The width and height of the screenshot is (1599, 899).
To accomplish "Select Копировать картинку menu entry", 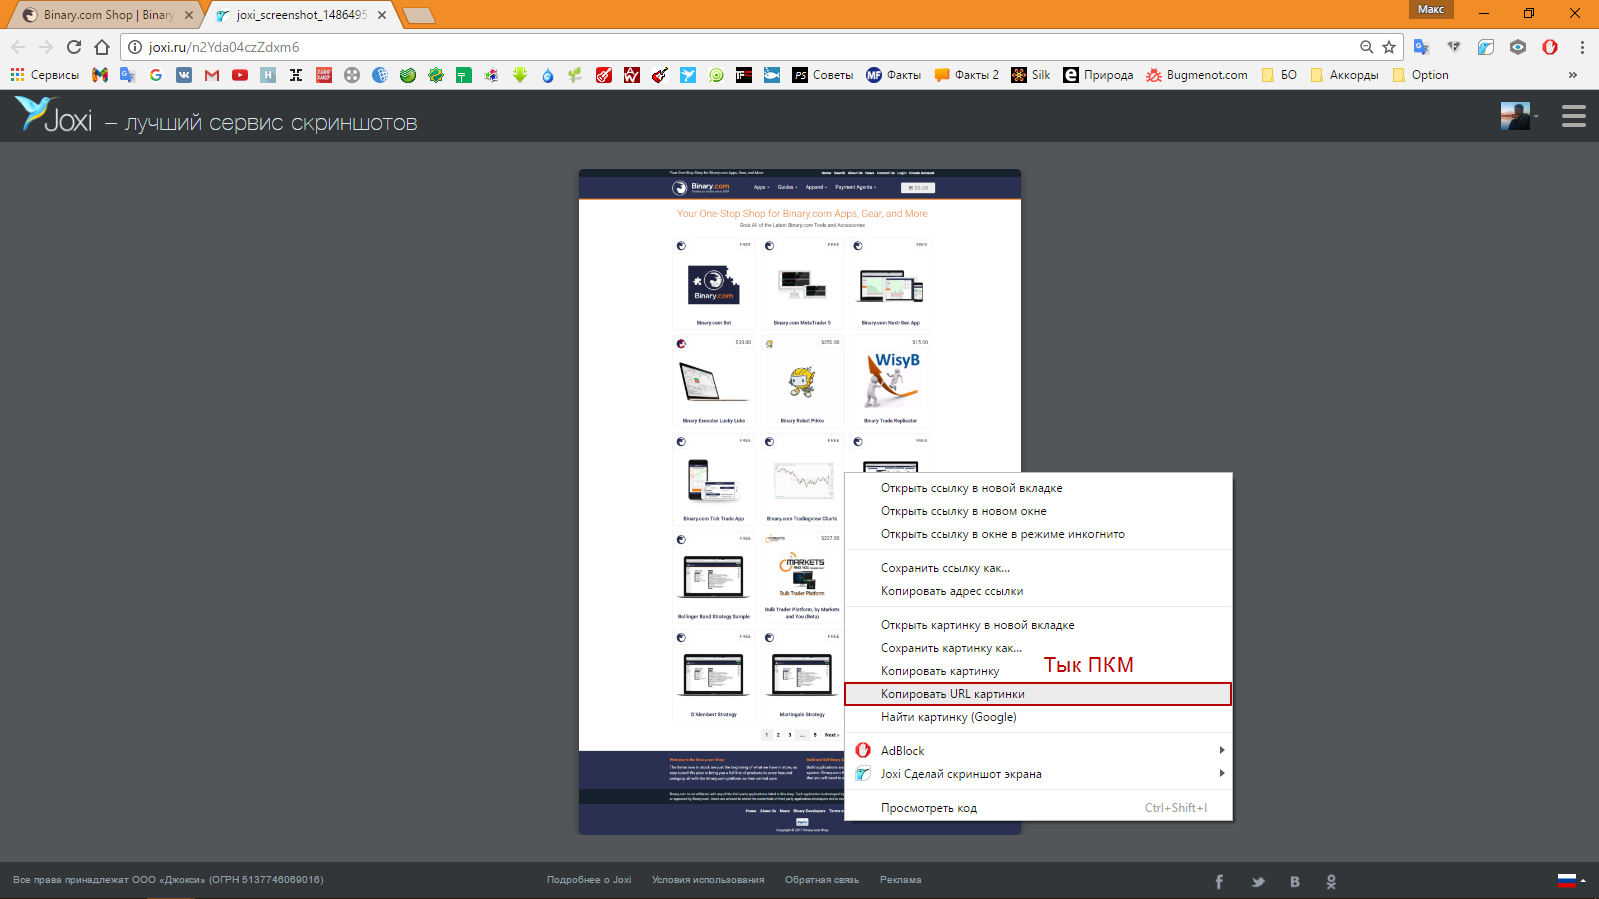I will (x=1038, y=671).
